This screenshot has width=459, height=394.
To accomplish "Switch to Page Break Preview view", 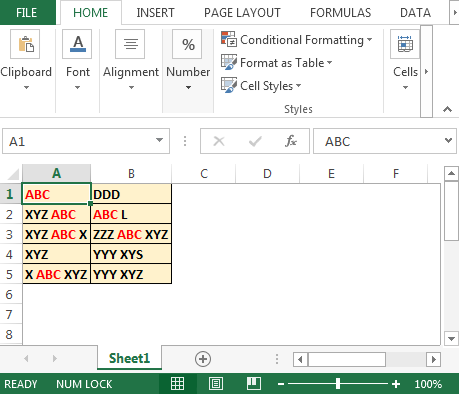I will point(254,384).
